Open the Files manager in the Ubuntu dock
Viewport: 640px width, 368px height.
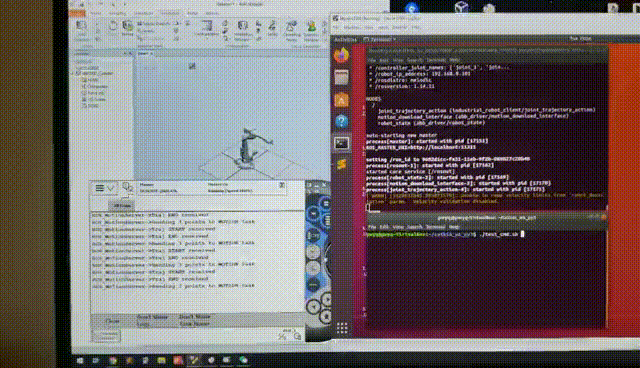tap(341, 77)
